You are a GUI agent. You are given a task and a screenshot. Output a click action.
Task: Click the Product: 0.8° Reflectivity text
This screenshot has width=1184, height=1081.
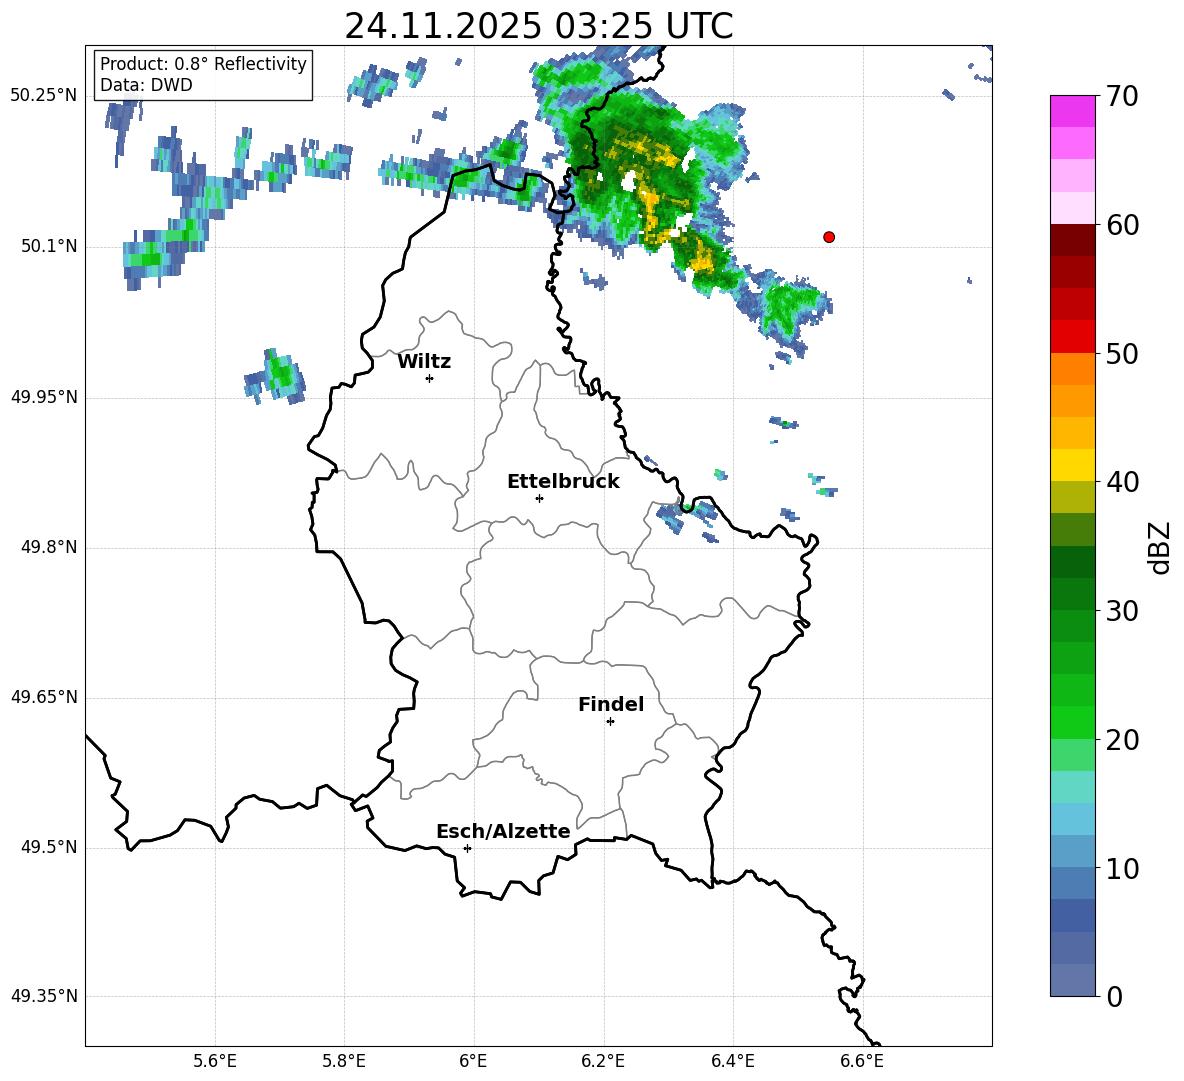coord(203,63)
